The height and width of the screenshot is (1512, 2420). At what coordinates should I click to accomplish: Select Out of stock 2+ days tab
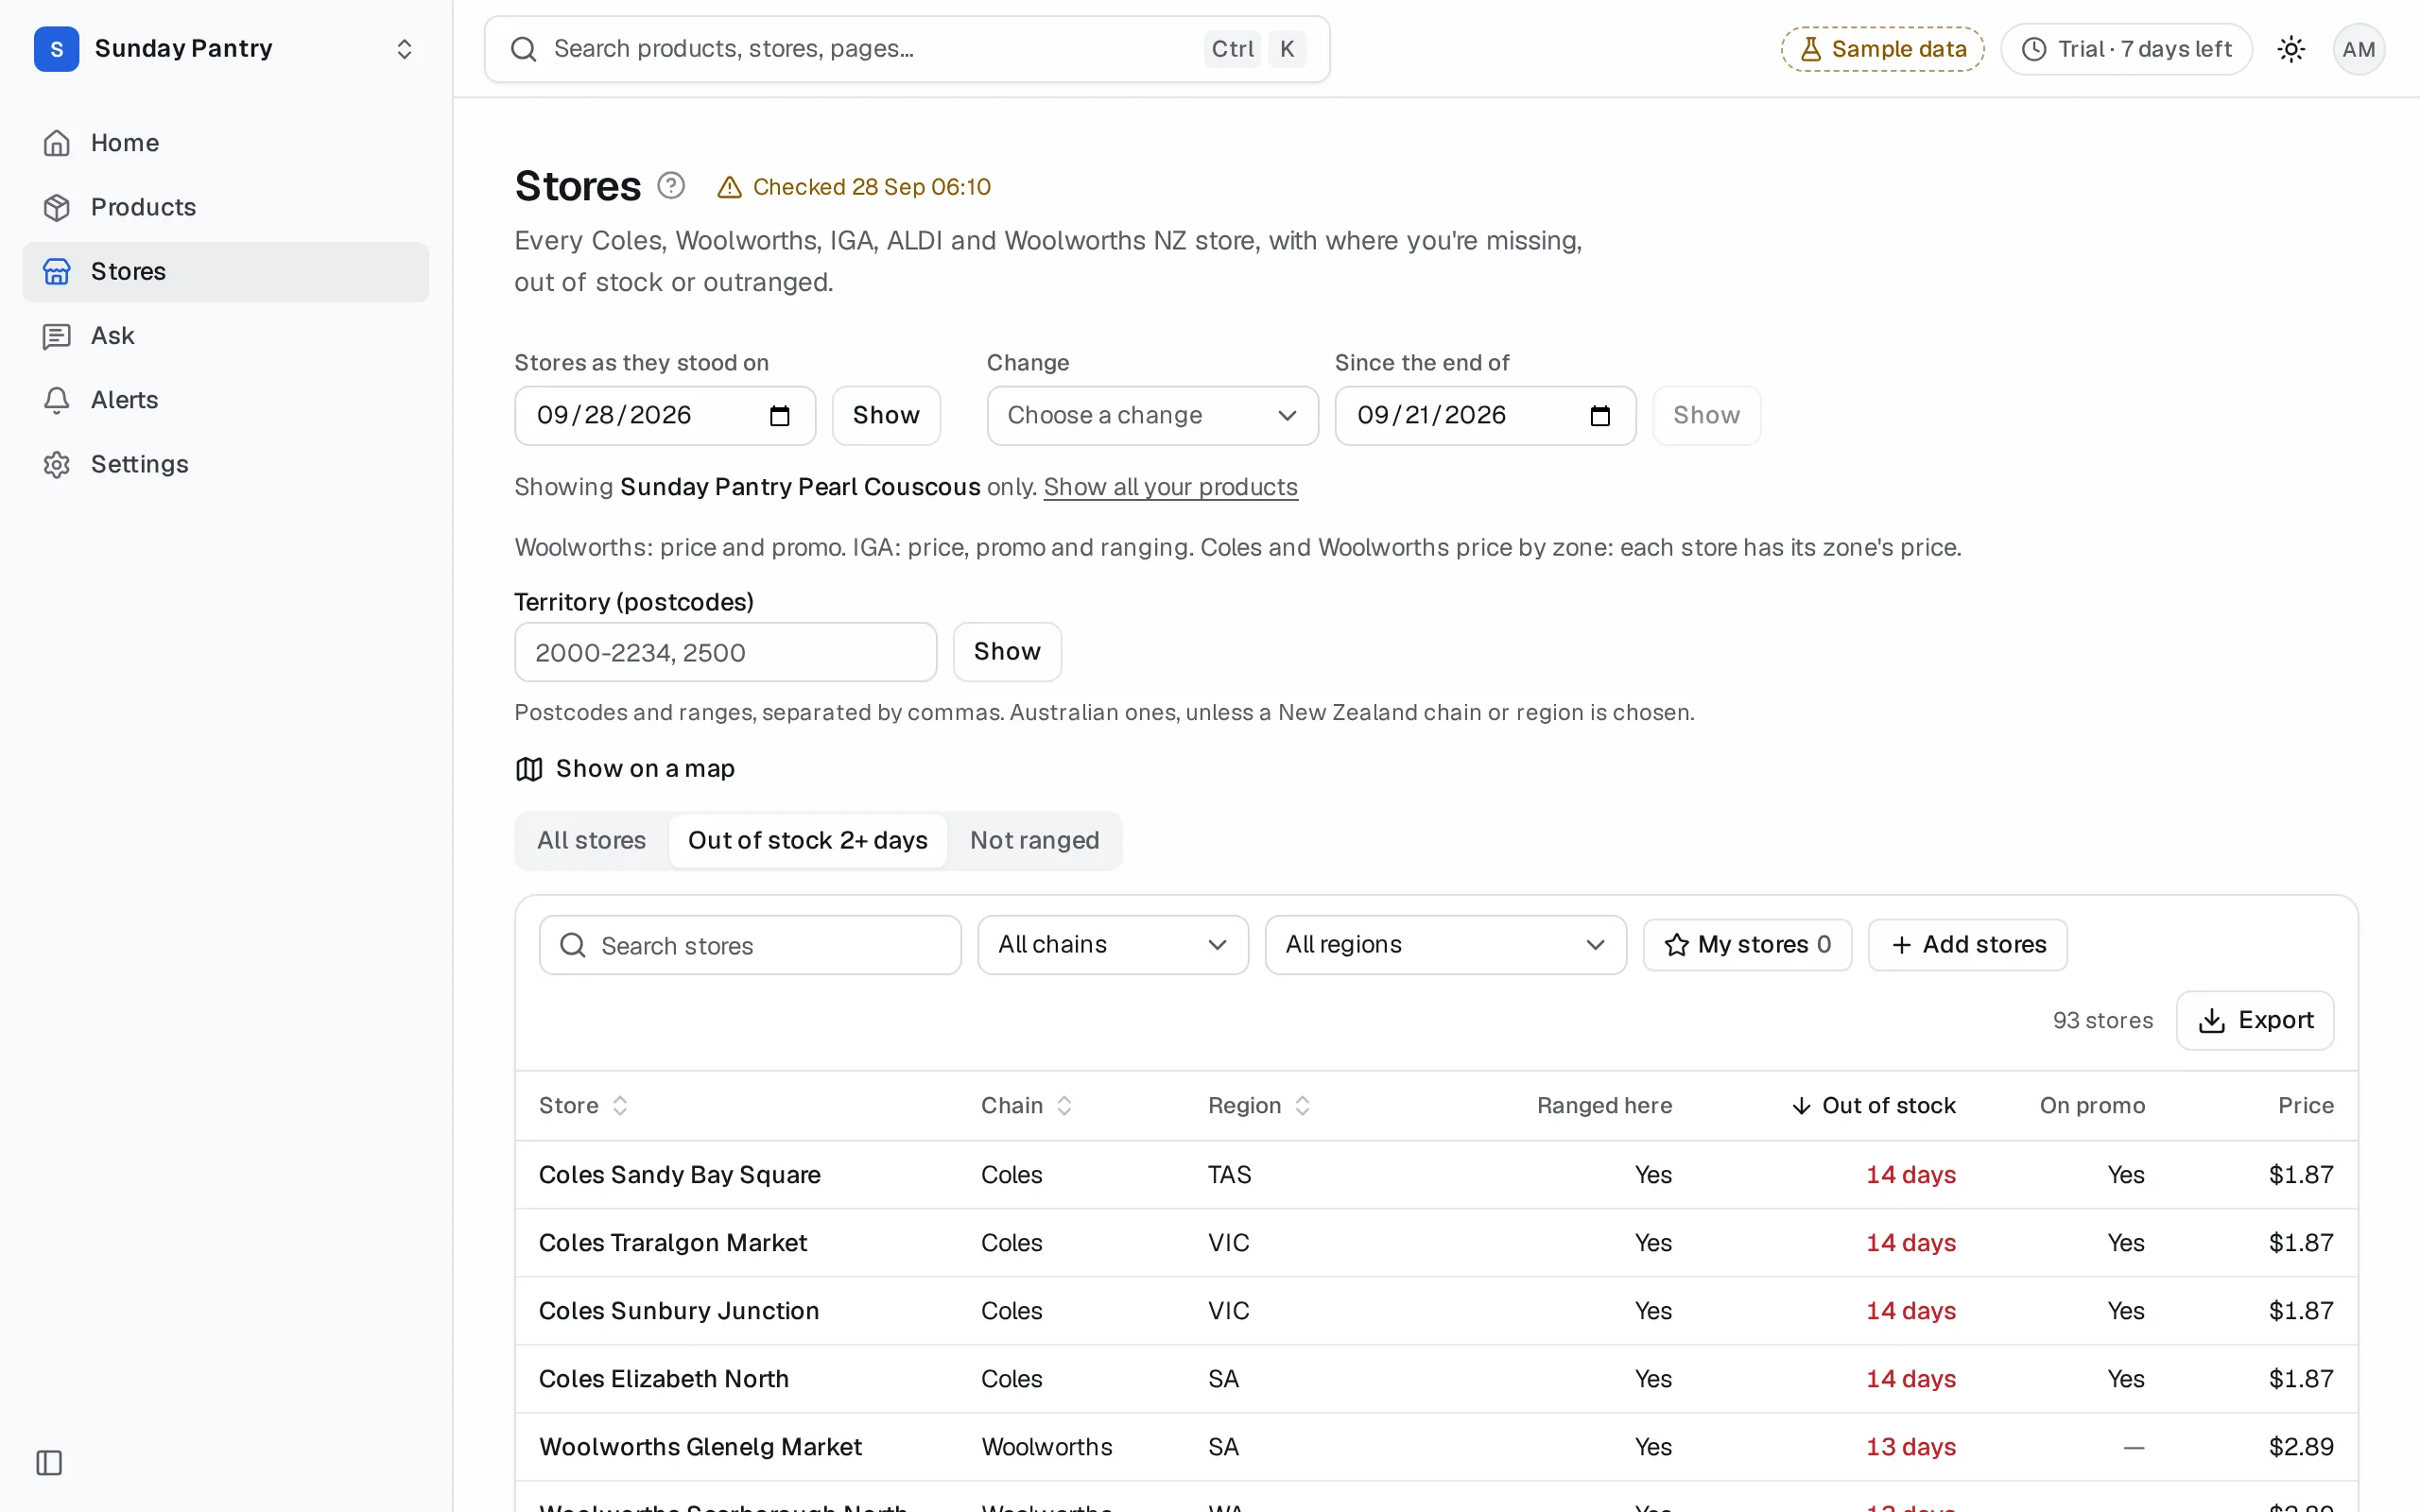[808, 841]
